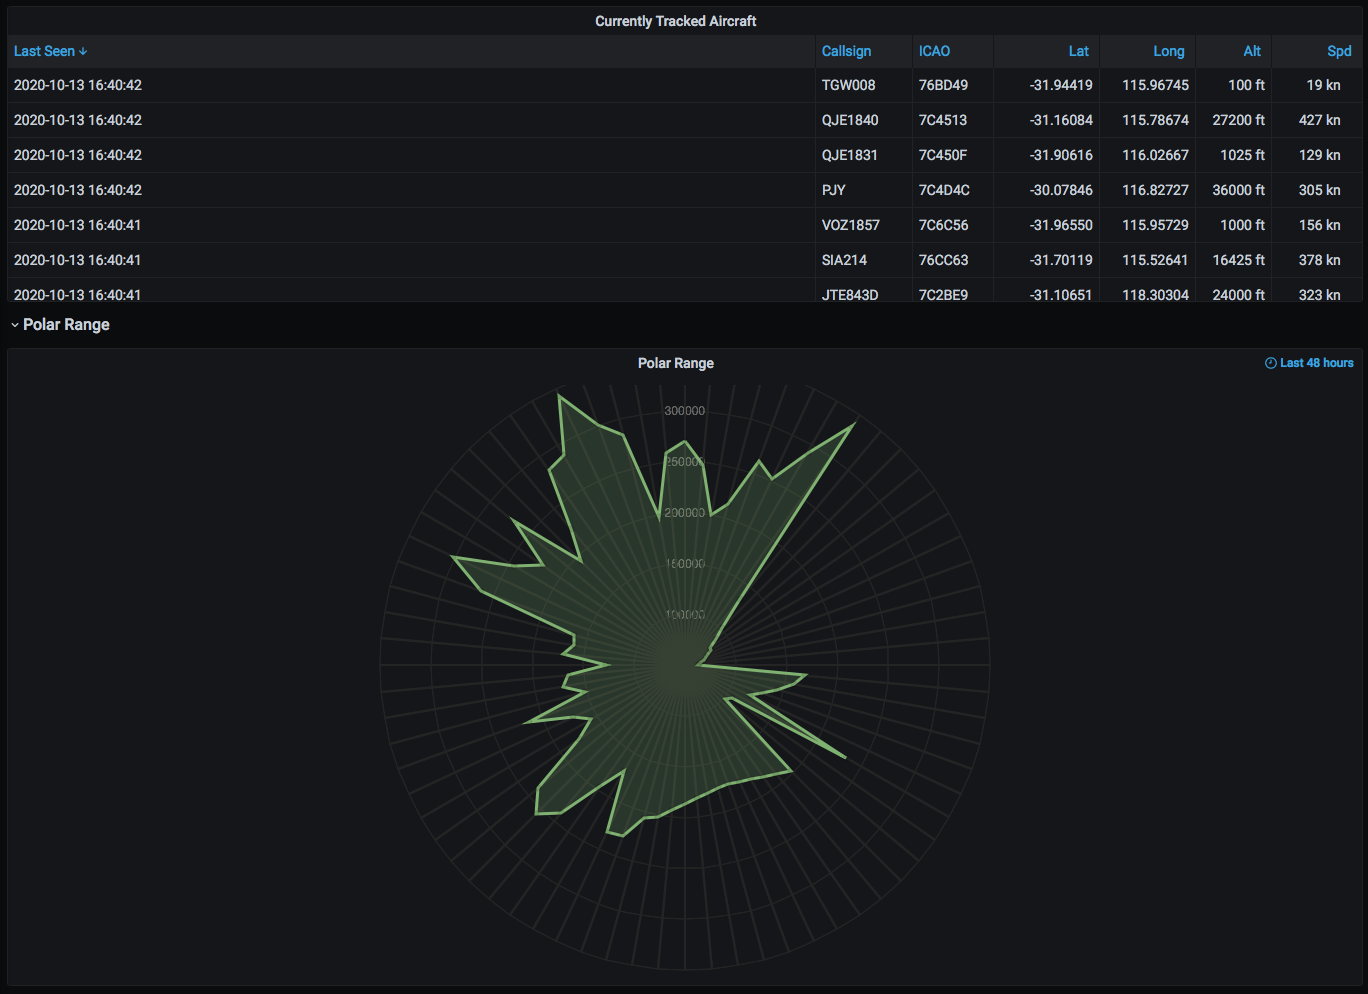The width and height of the screenshot is (1368, 994).
Task: Collapse the Polar Range row chevron
Action: coord(15,325)
